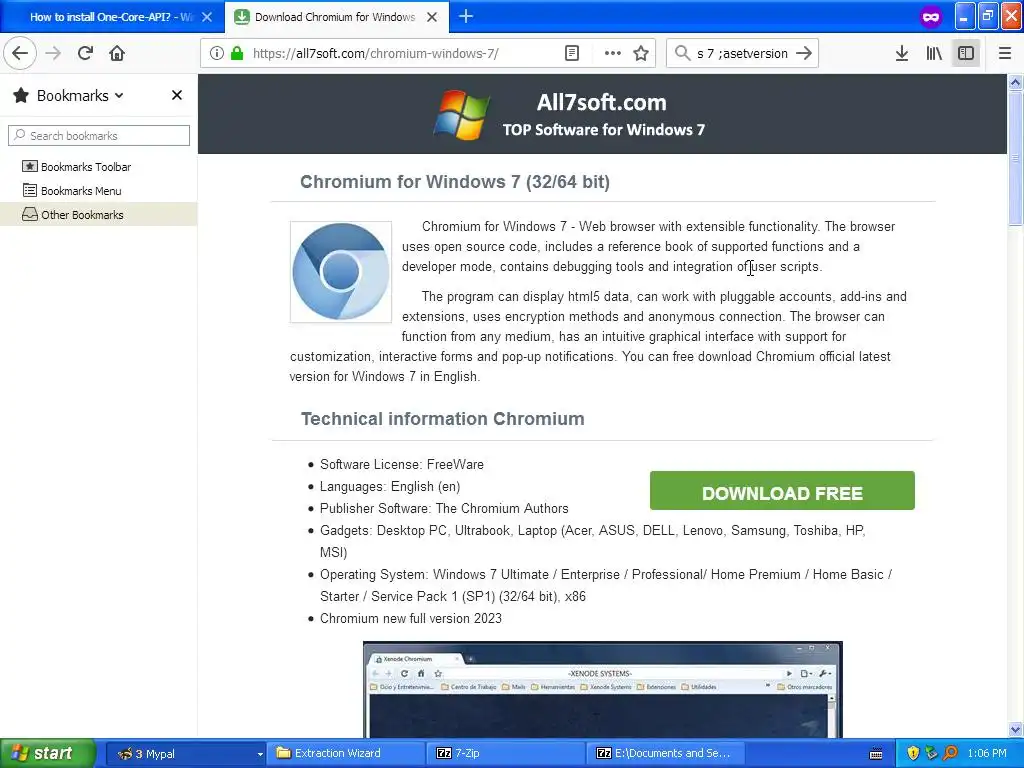Toggle reader view in address bar
Screen dimensions: 1024x768
(571, 54)
